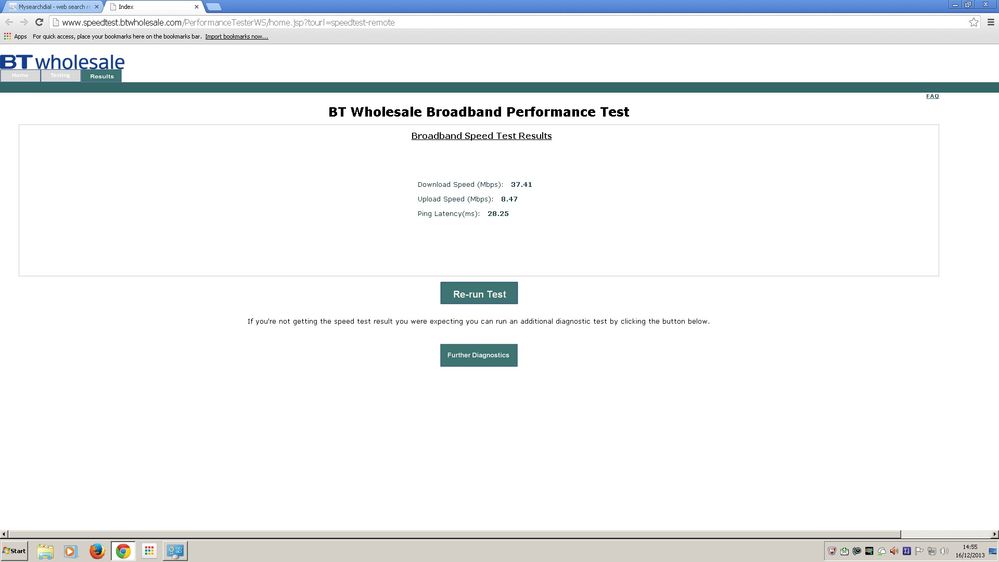Viewport: 999px width, 562px height.
Task: Click the network connection tray icon
Action: click(x=931, y=551)
